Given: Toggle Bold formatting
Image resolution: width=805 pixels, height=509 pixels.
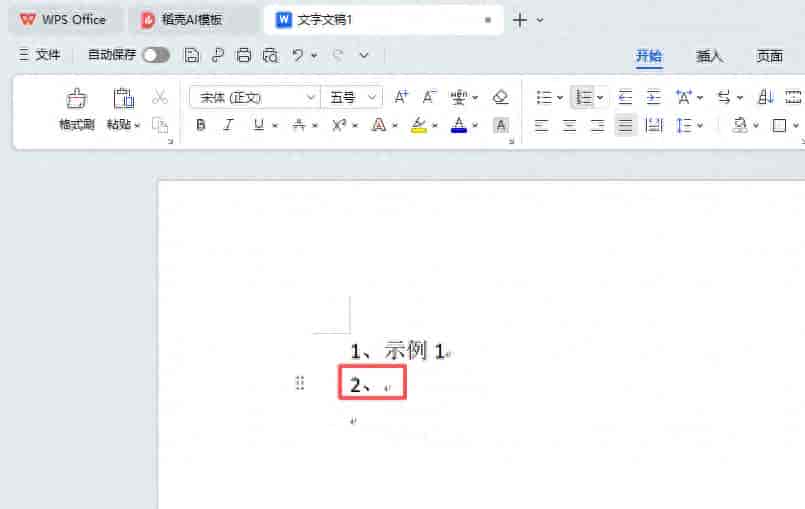Looking at the screenshot, I should [201, 125].
